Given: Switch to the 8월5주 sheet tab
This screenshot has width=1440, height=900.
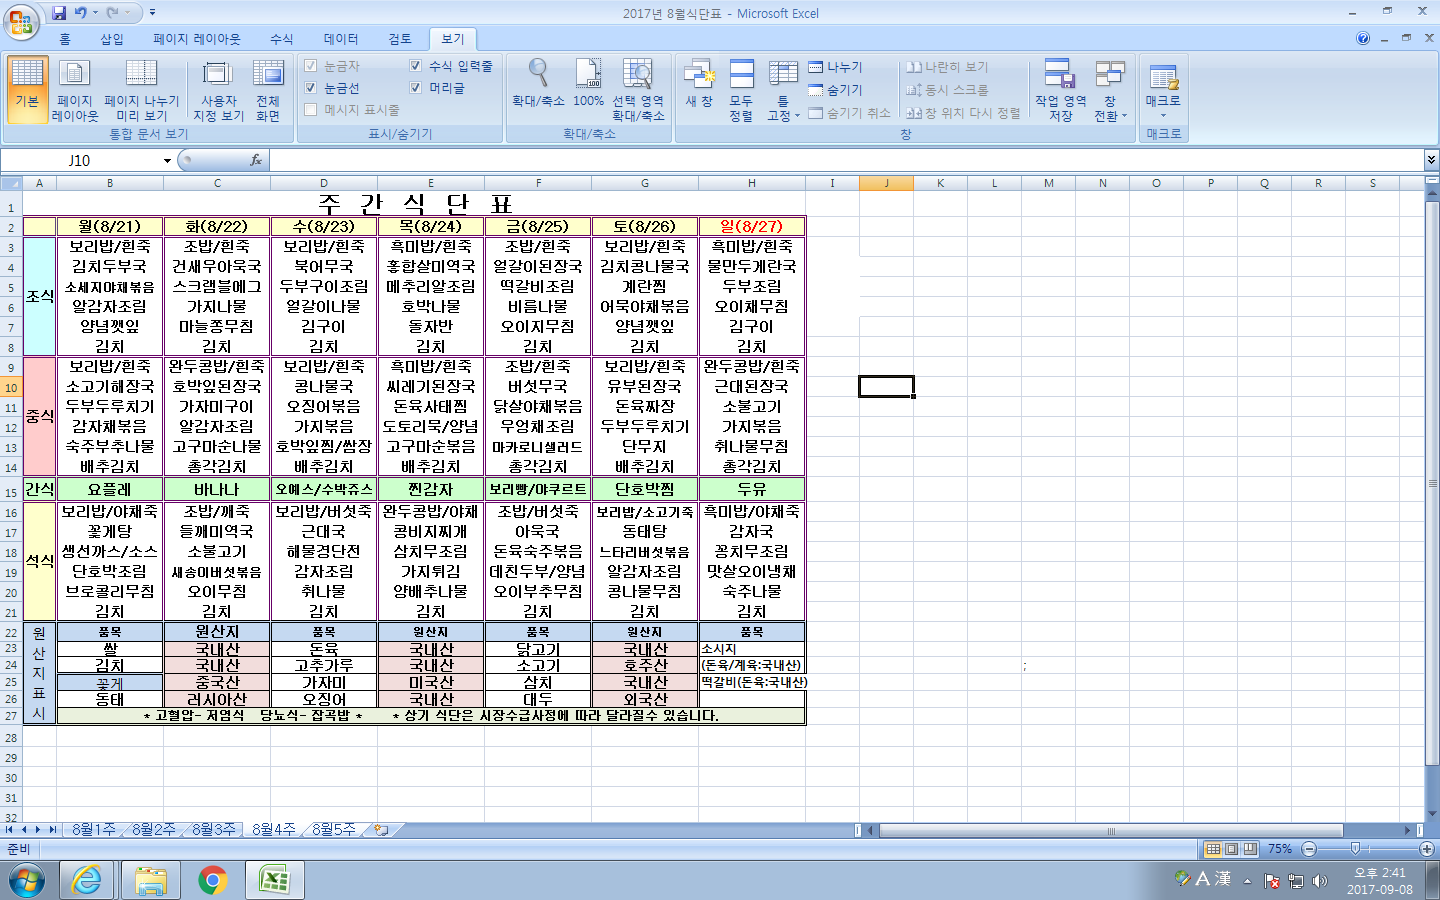Looking at the screenshot, I should (333, 830).
